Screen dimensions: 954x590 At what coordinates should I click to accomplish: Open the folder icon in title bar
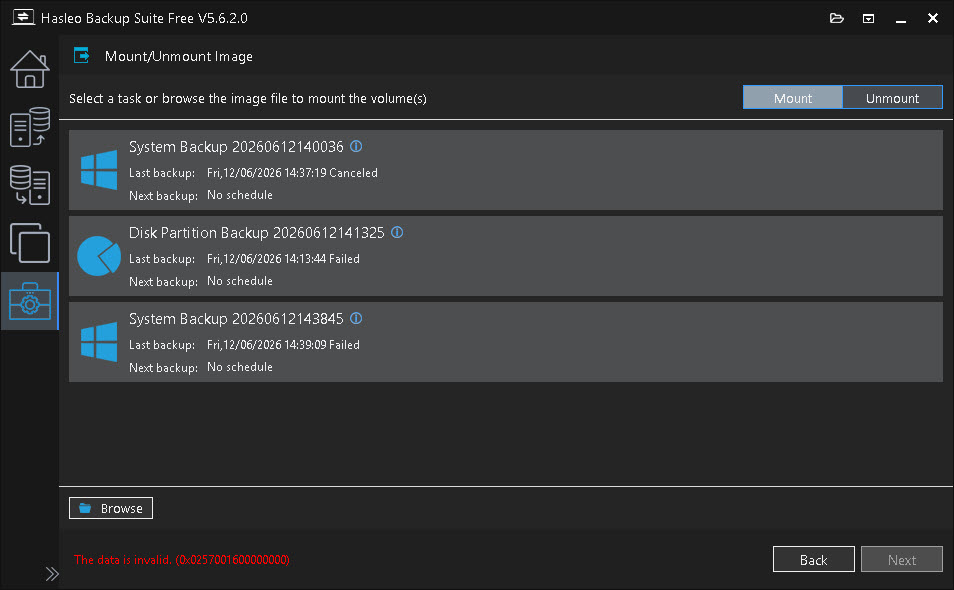tap(837, 18)
